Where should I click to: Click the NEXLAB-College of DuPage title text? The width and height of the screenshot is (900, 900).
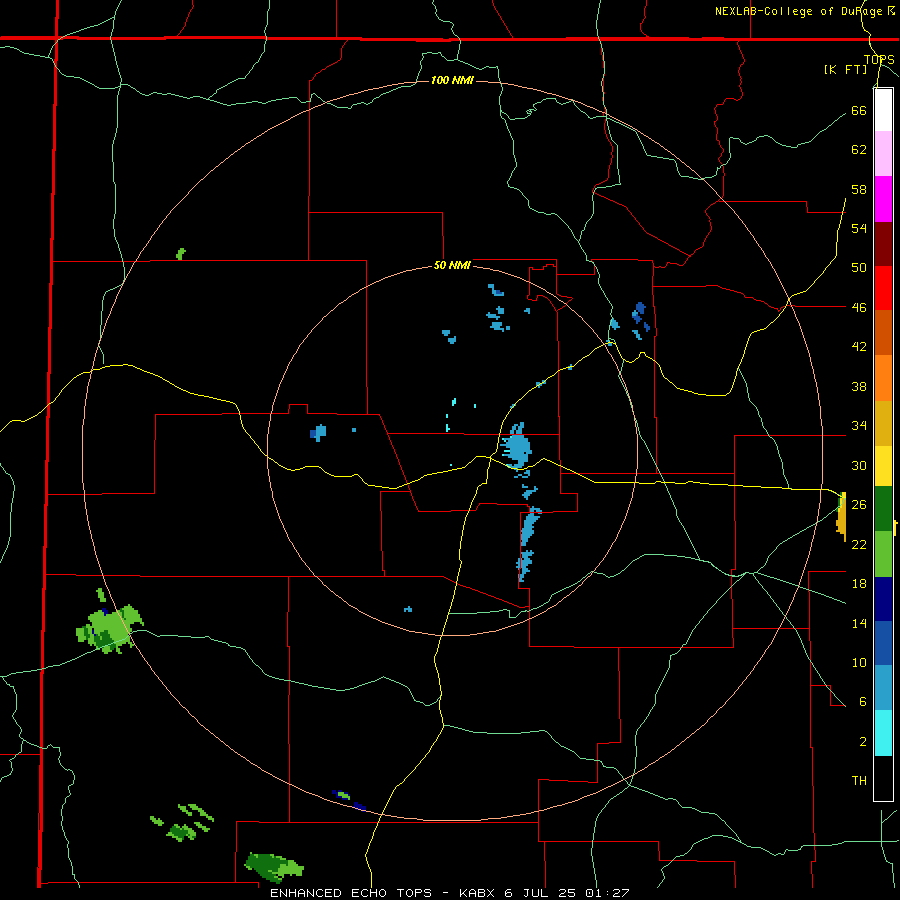(805, 11)
